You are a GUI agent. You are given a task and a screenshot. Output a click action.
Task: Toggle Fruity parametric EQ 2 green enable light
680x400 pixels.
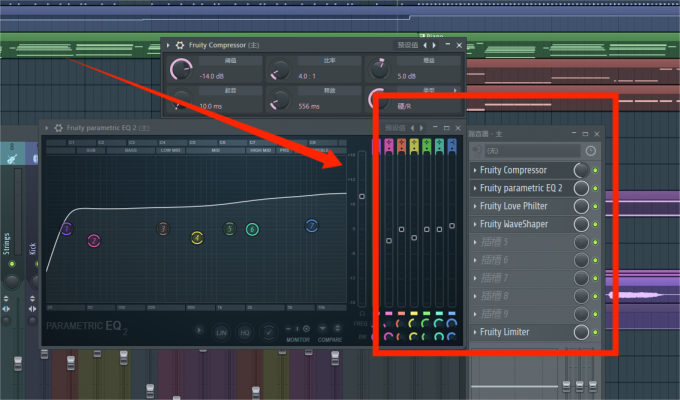(595, 188)
